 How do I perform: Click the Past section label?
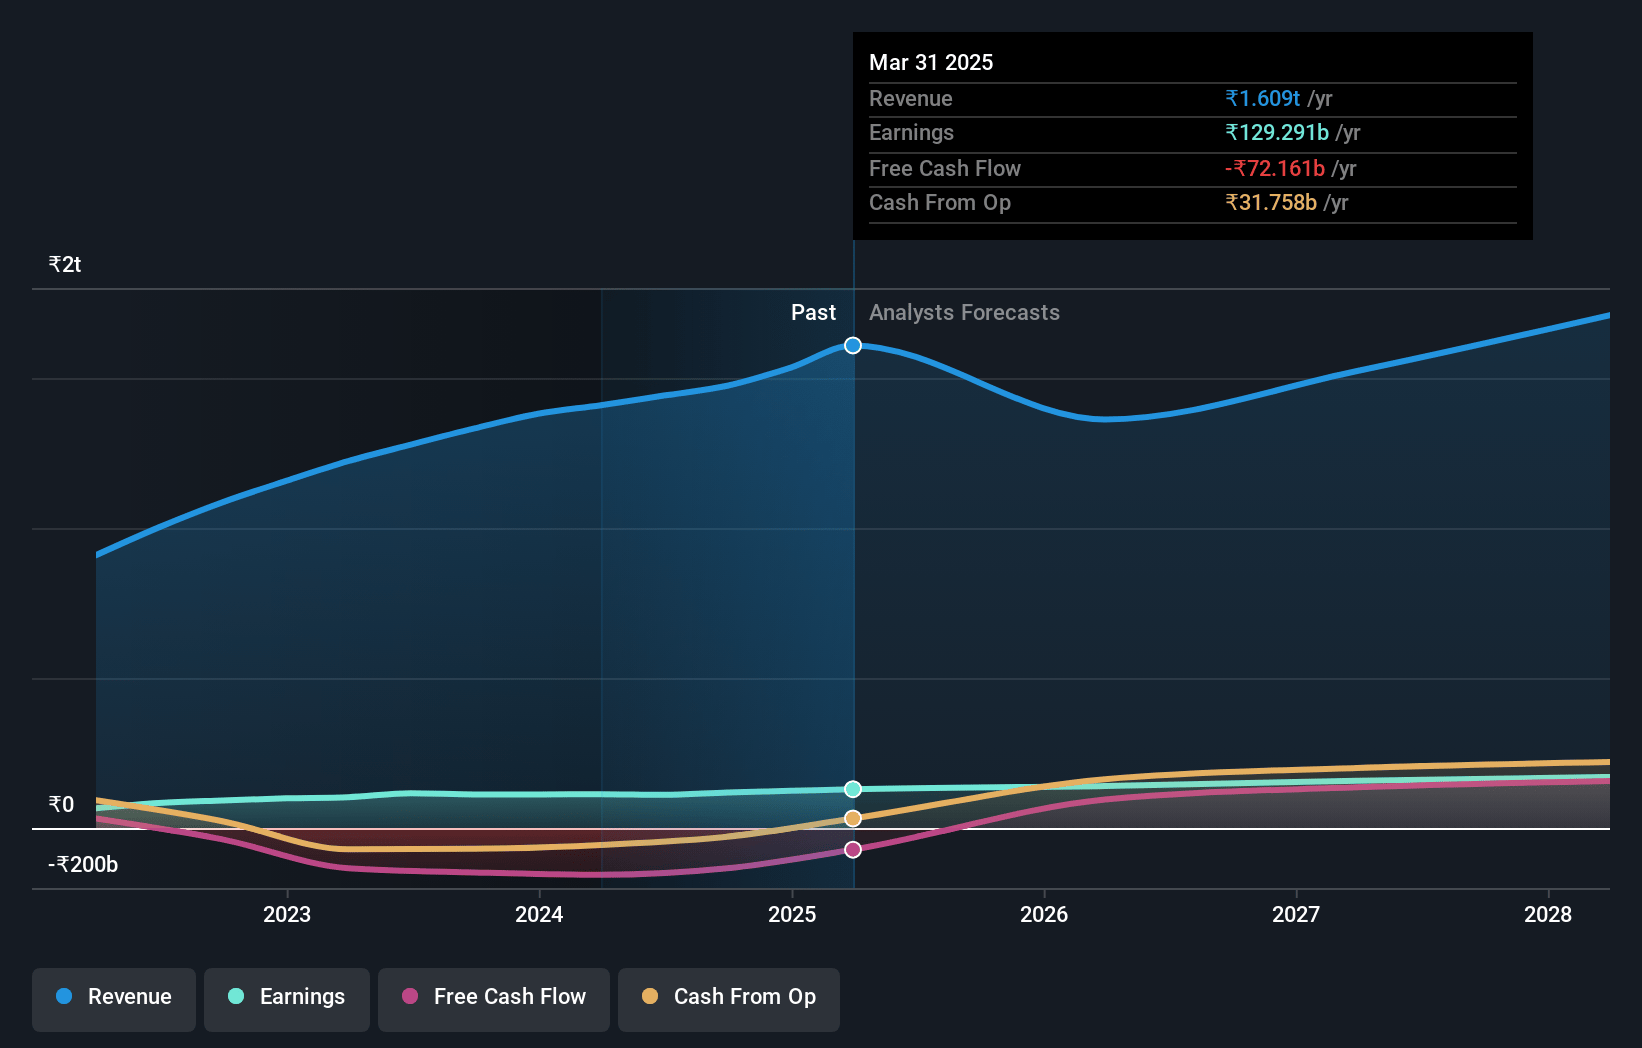point(813,312)
